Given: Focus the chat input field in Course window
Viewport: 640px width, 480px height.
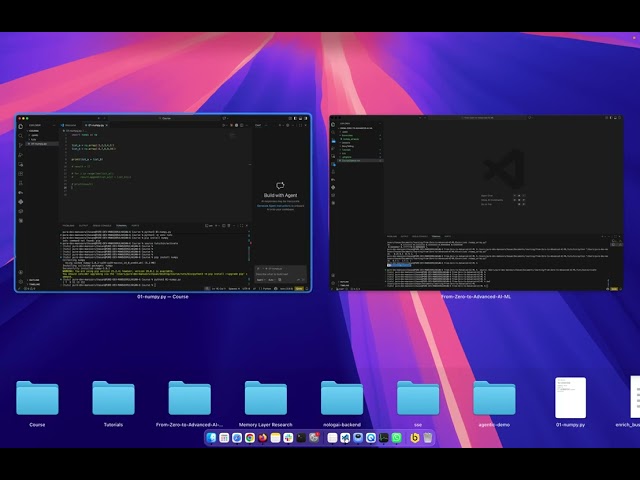Looking at the screenshot, I should (280, 274).
